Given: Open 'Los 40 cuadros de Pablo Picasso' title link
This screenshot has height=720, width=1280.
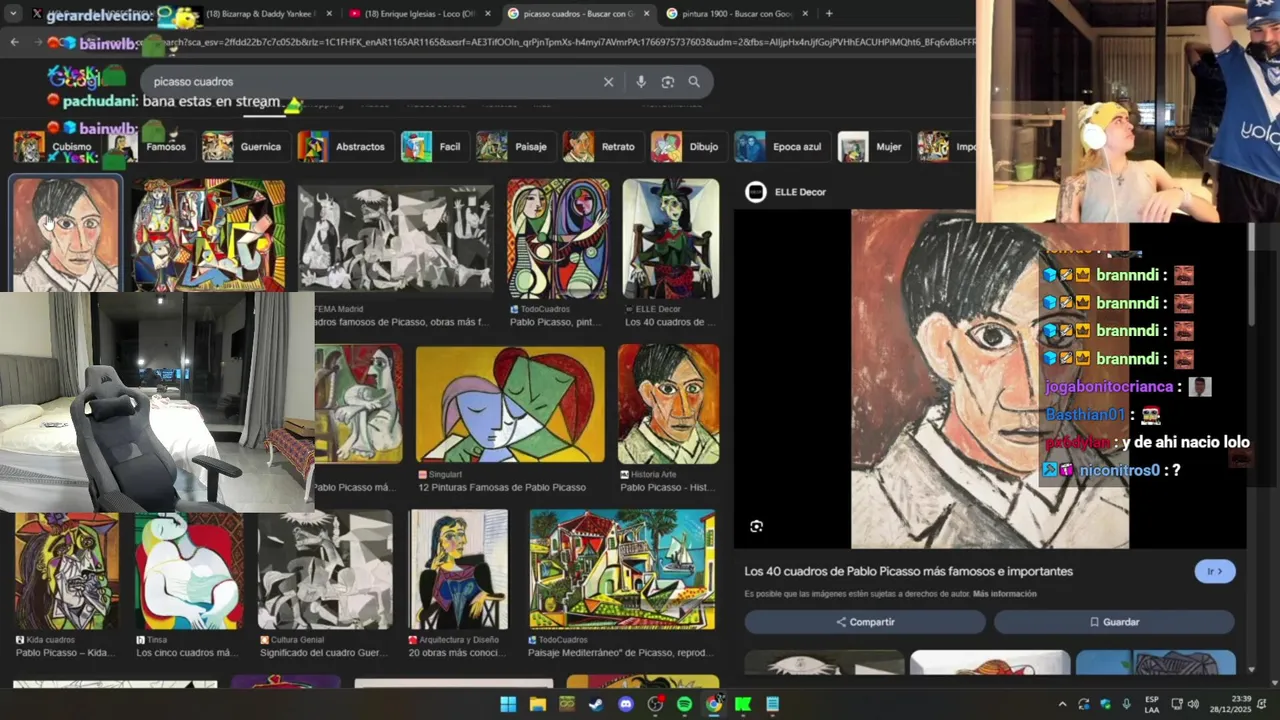Looking at the screenshot, I should [908, 572].
